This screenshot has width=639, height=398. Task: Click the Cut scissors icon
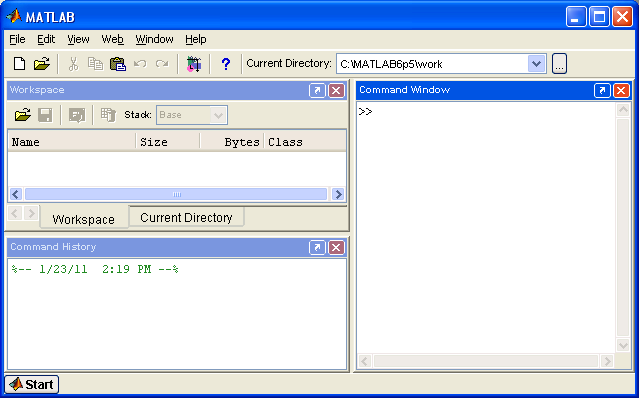(73, 64)
